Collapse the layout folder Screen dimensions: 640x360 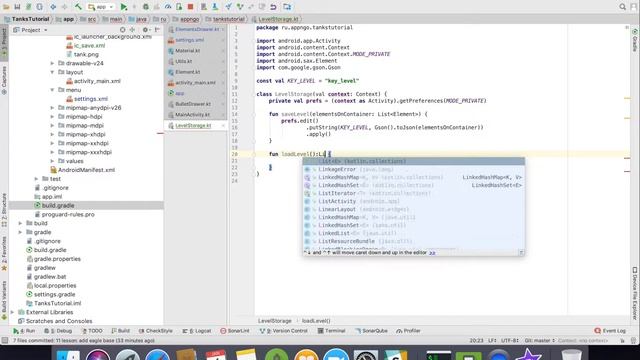(52, 72)
